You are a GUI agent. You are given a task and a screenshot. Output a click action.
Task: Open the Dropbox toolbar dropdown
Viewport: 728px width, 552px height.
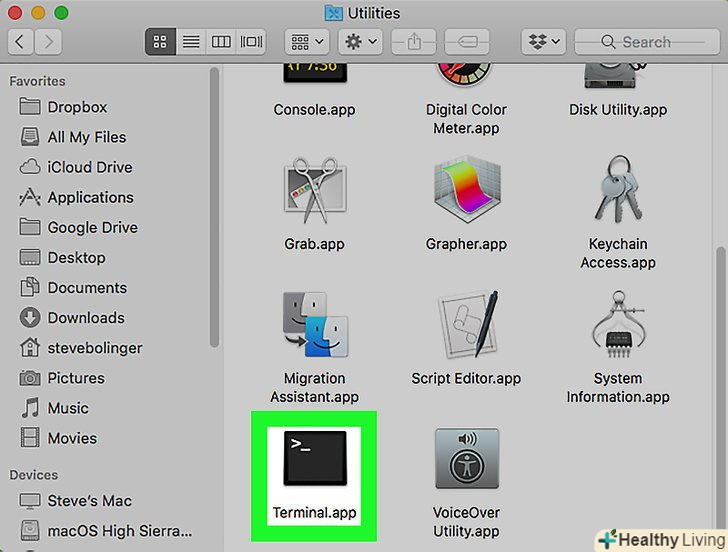543,42
